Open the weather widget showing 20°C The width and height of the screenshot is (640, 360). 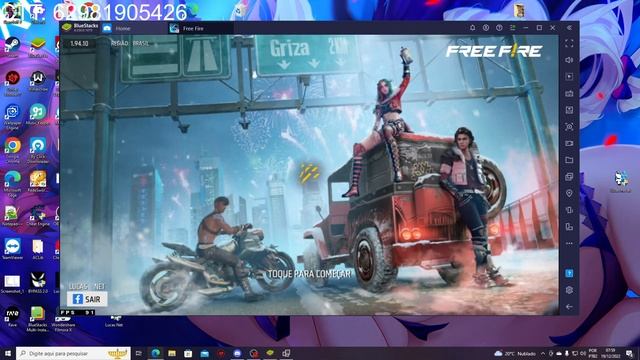coord(515,353)
